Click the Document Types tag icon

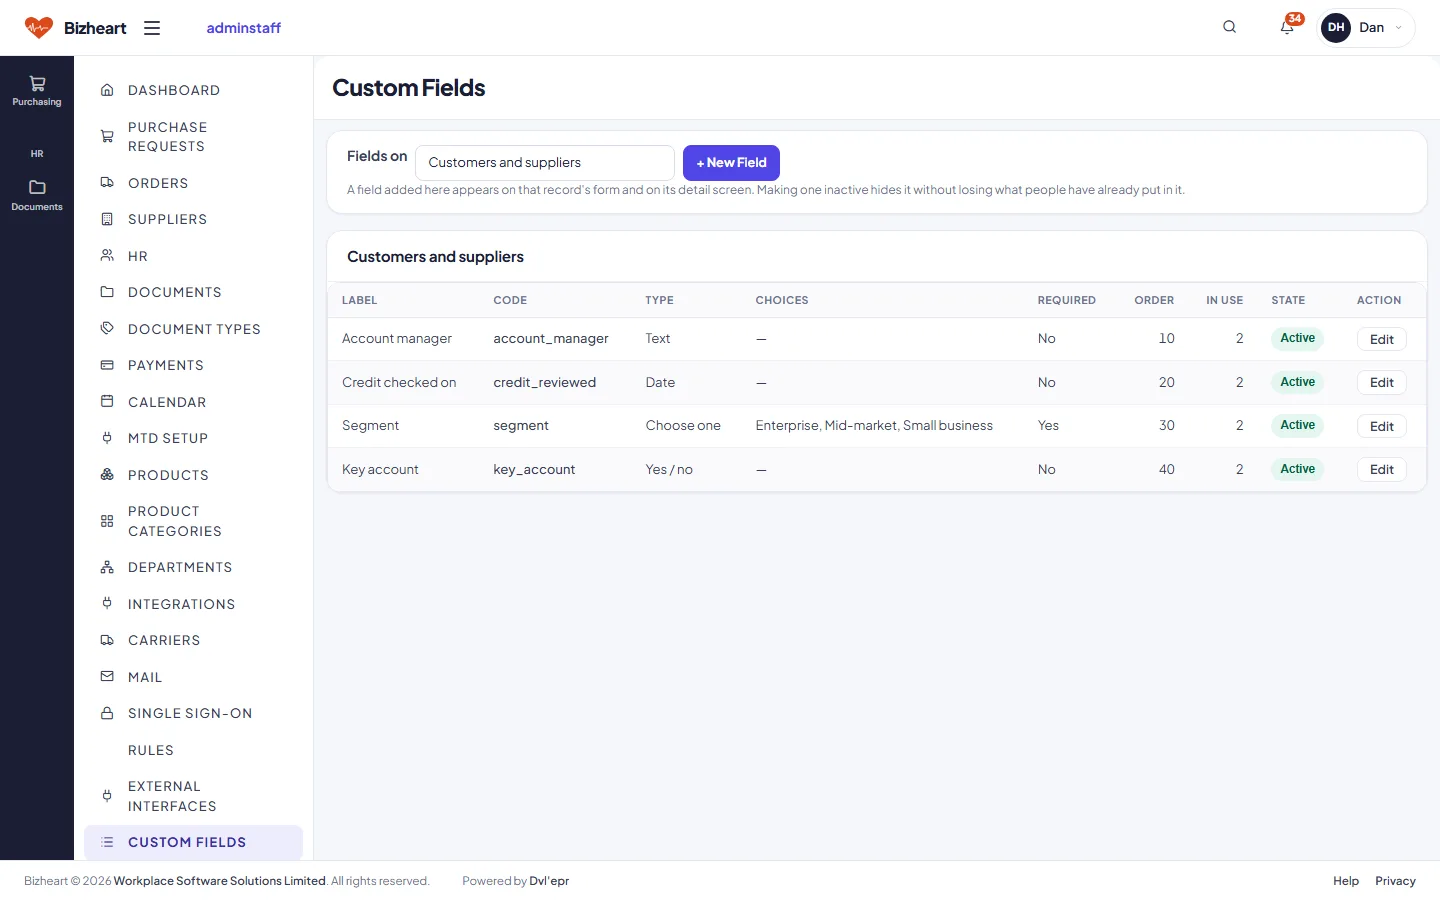click(107, 329)
